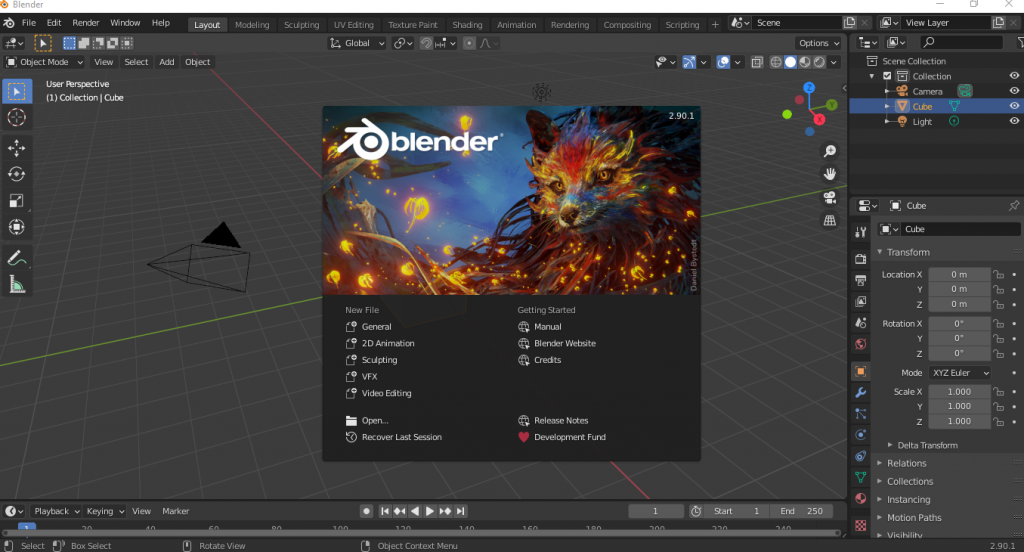Open the File menu
1024x552 pixels.
(29, 23)
